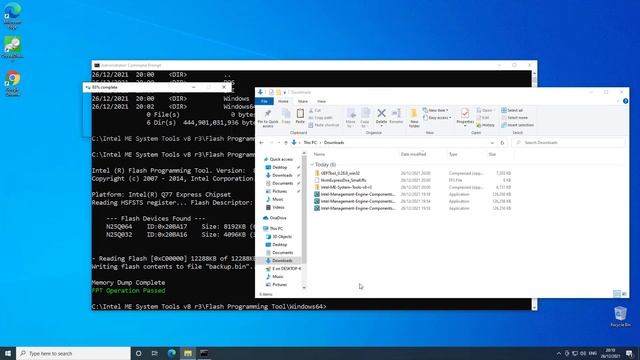Go up one level with up arrow
The width and height of the screenshot is (640, 360).
(286, 142)
